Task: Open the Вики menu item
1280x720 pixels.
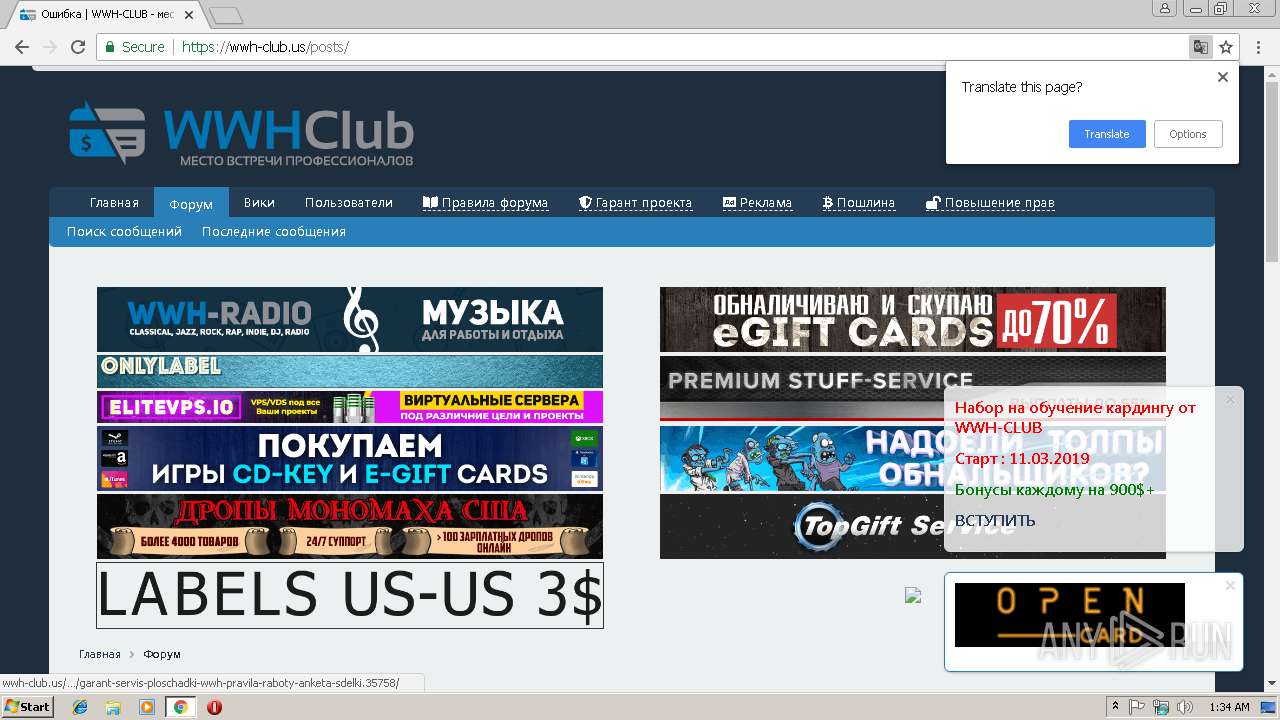Action: [x=259, y=202]
